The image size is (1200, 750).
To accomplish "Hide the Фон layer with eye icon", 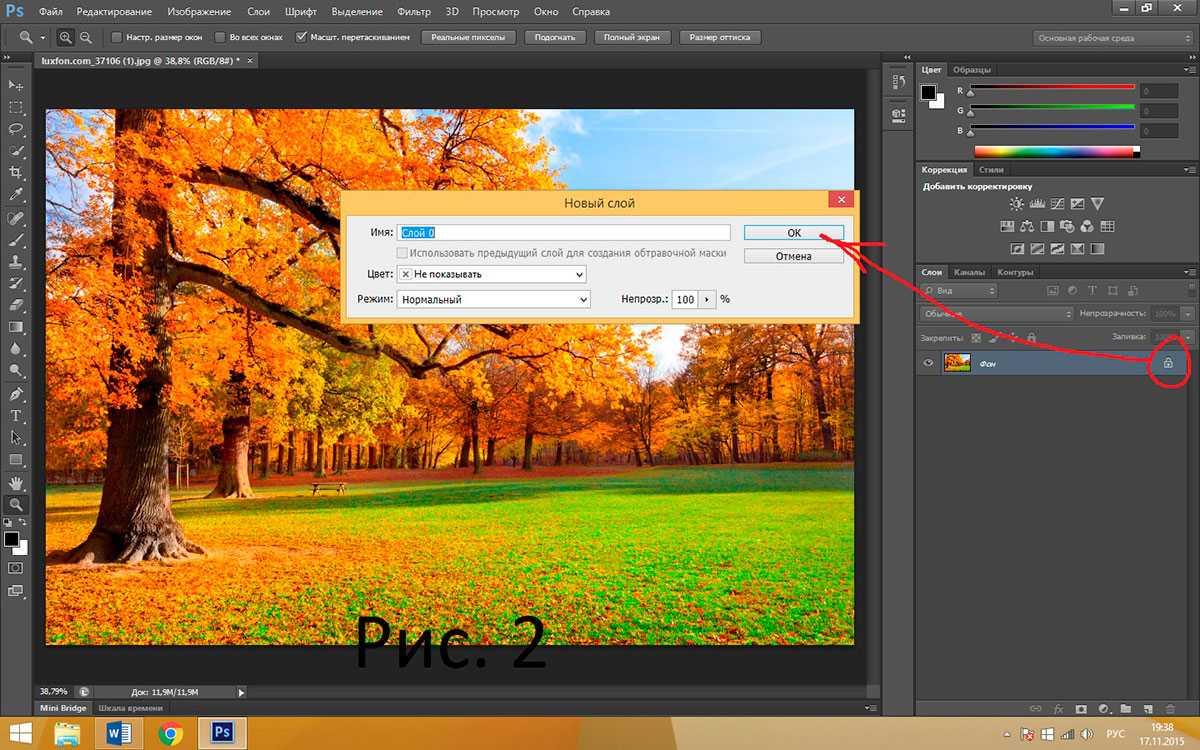I will tap(929, 364).
